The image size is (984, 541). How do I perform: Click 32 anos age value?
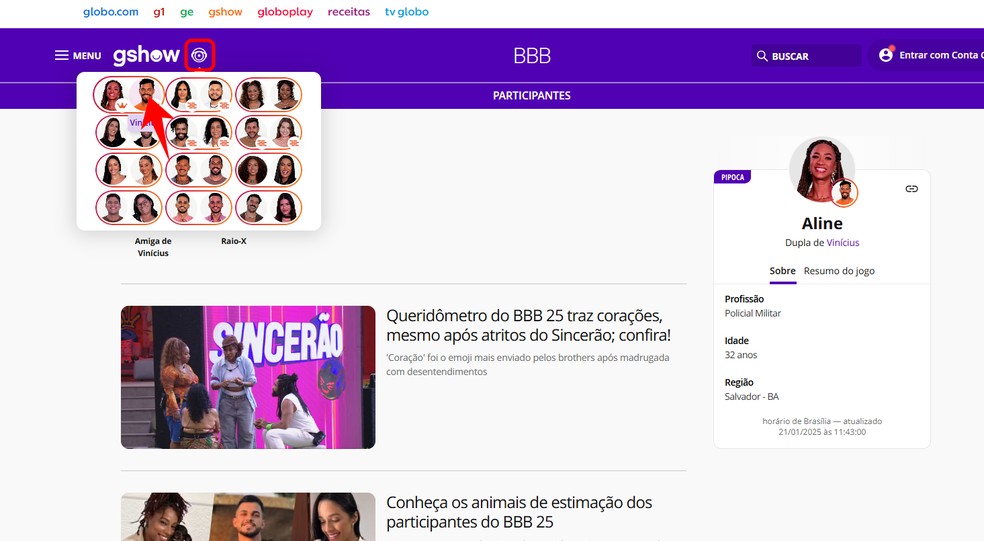point(741,355)
